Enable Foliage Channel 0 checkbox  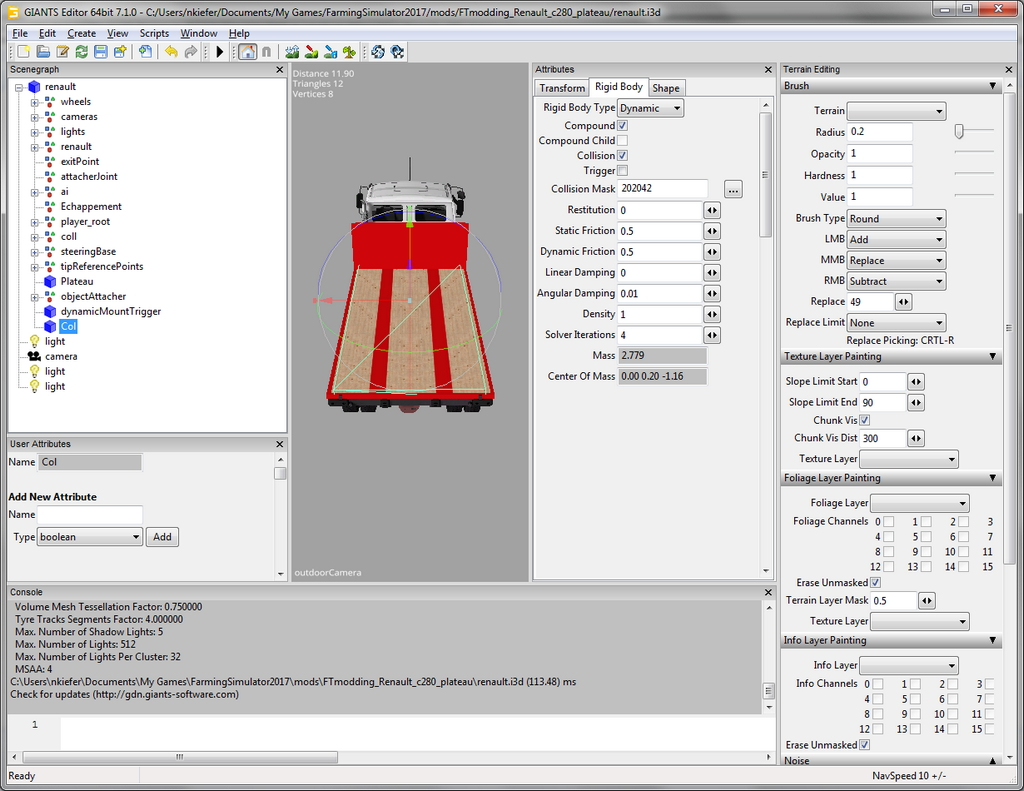point(888,521)
